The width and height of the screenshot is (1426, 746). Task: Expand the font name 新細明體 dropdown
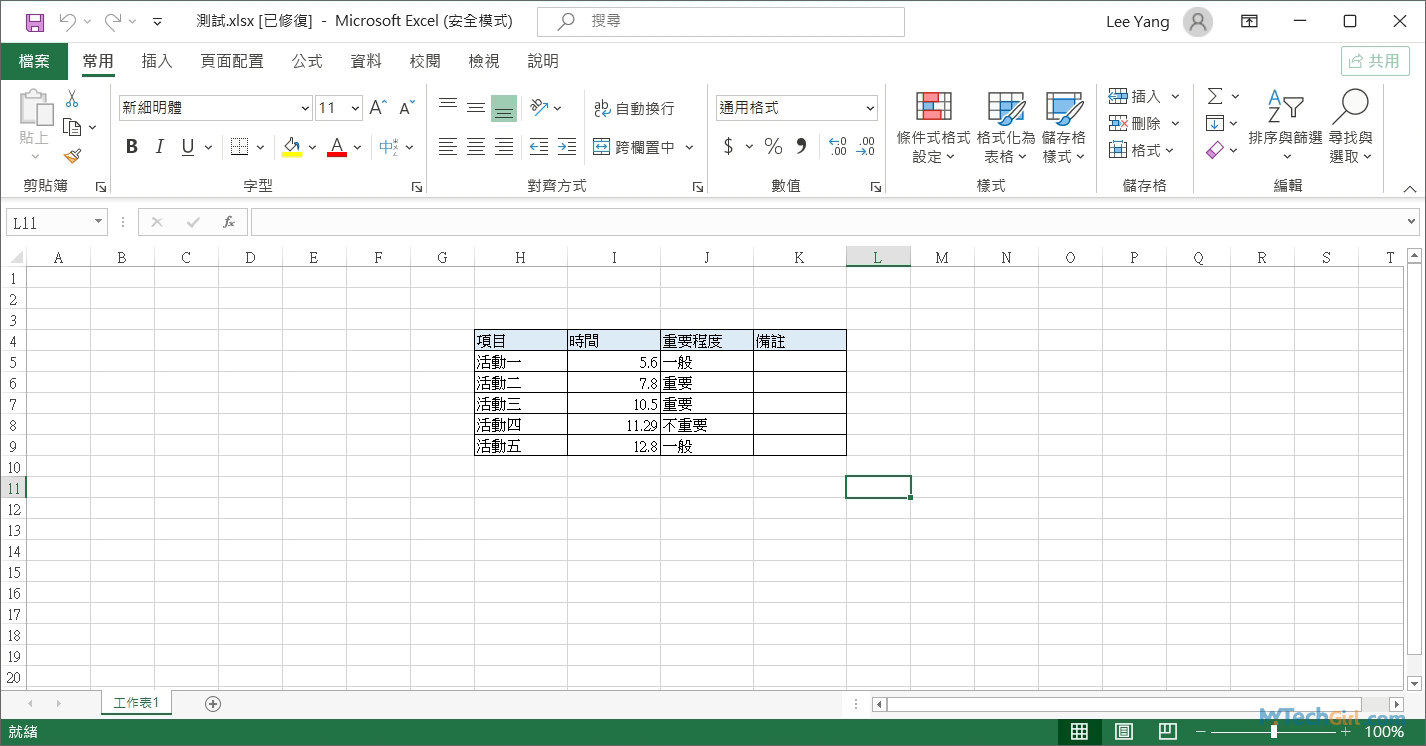pos(305,108)
